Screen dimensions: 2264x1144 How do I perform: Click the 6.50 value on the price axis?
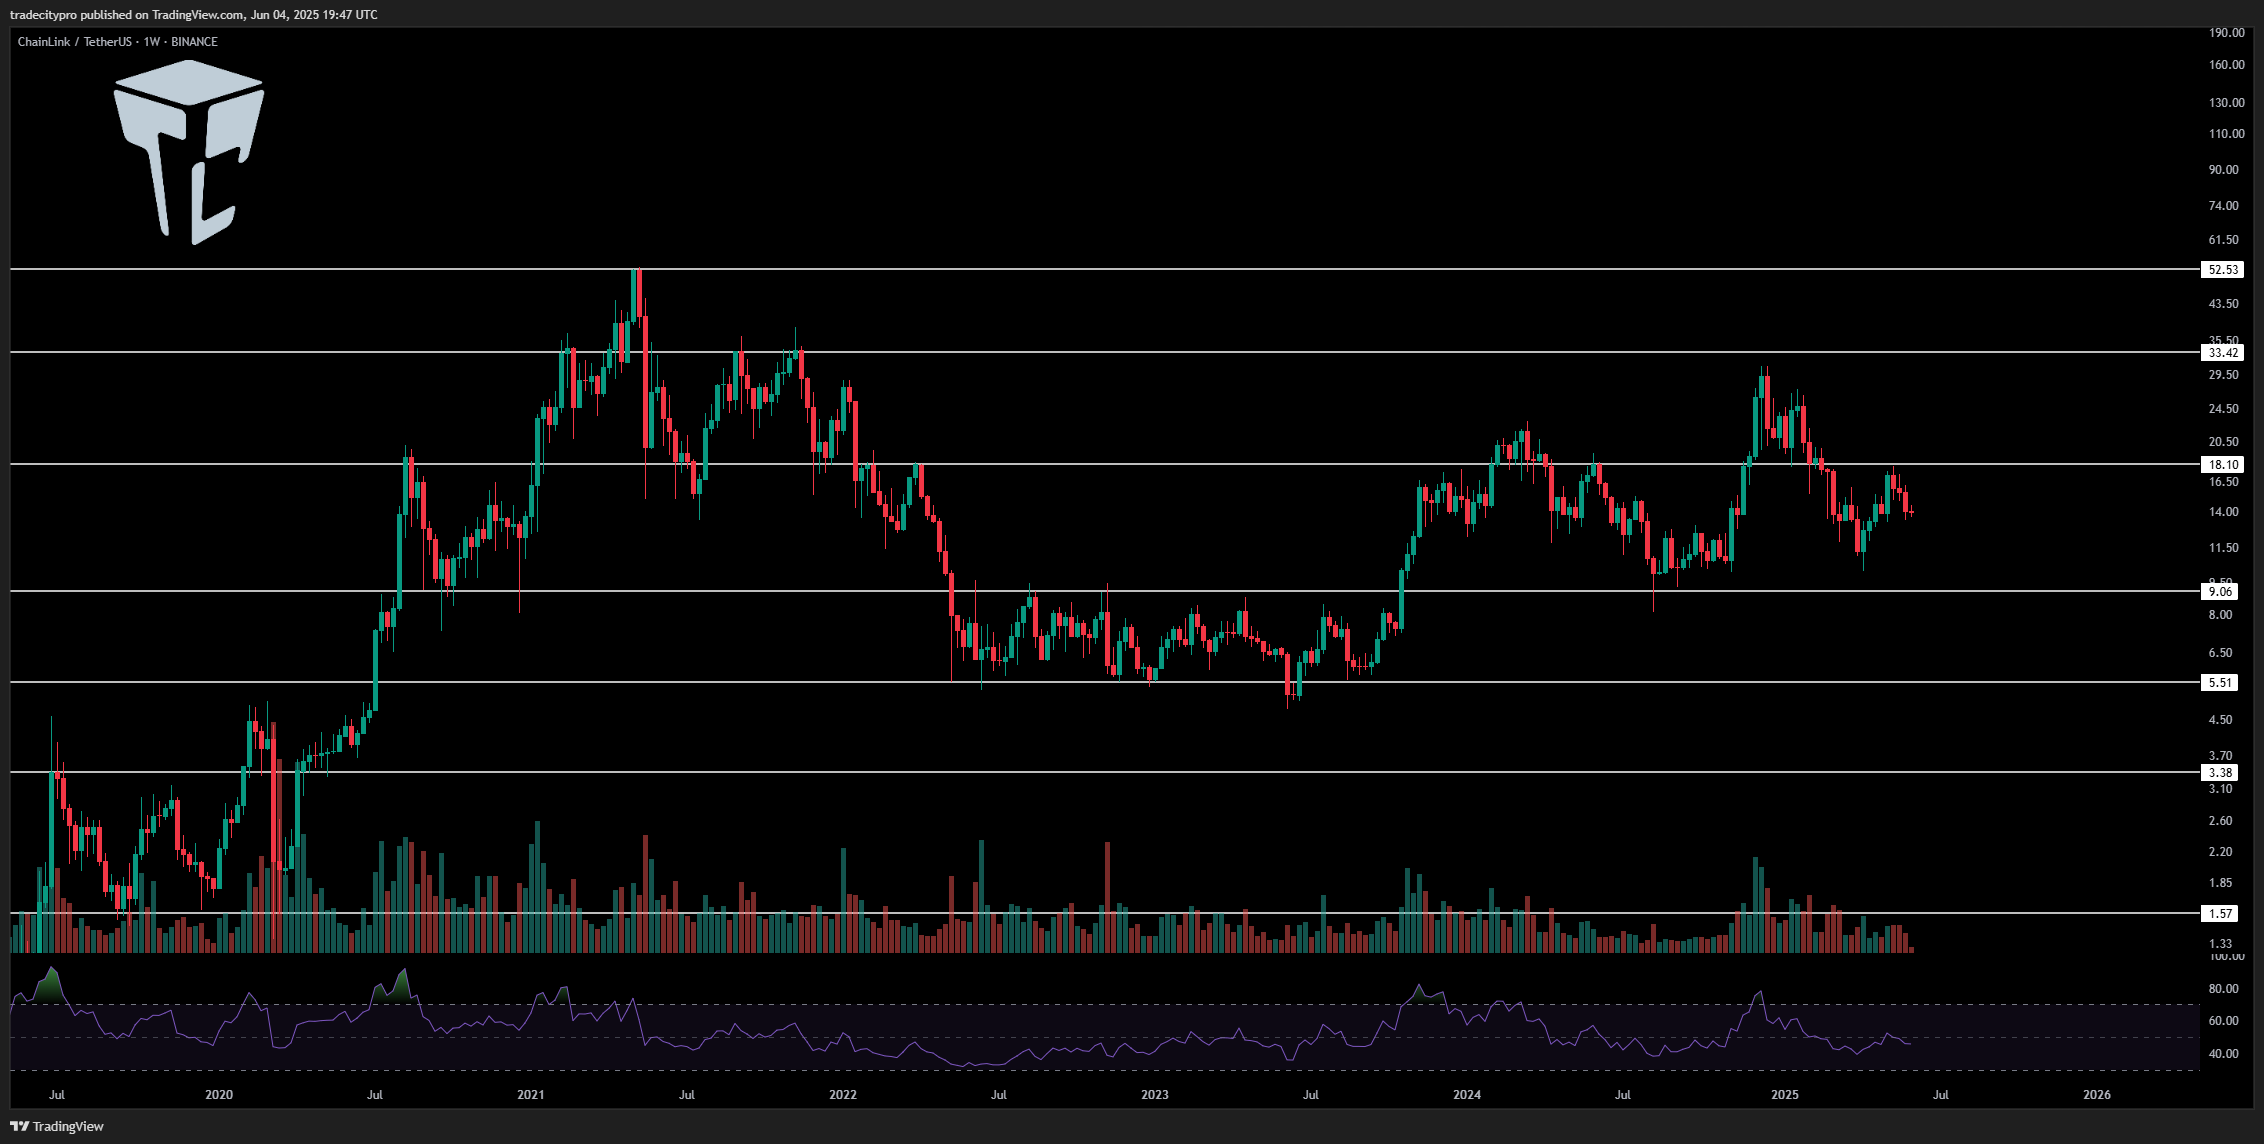point(2220,653)
